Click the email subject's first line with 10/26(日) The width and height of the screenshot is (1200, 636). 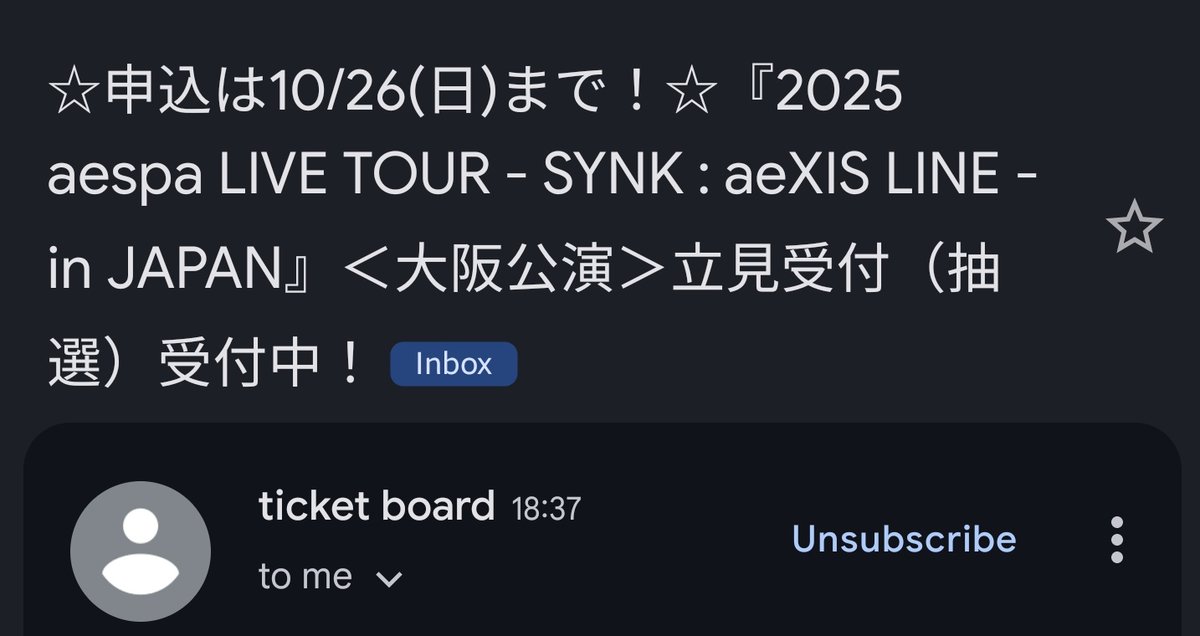[476, 94]
